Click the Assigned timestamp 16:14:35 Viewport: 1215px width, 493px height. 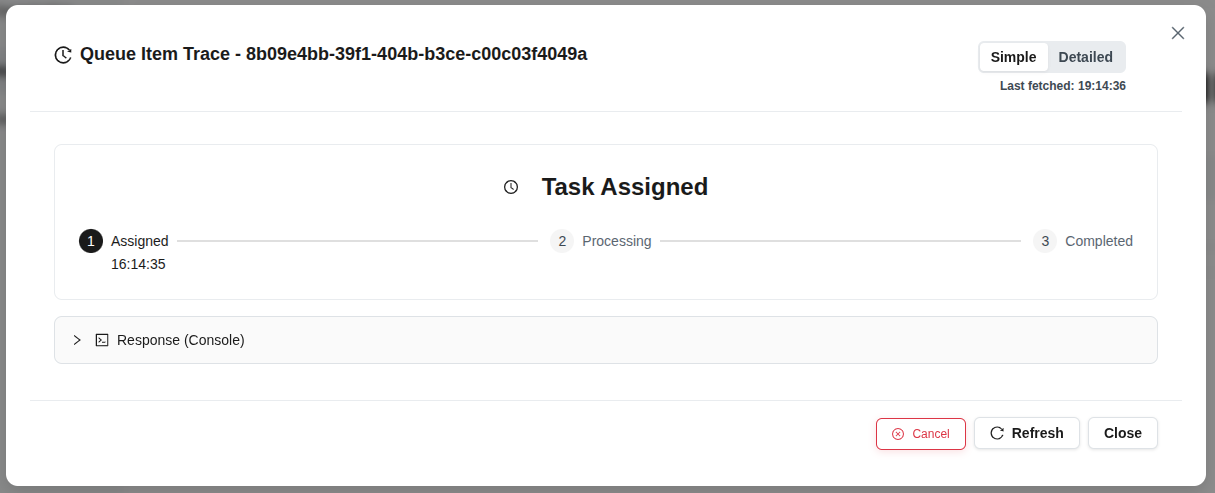138,265
